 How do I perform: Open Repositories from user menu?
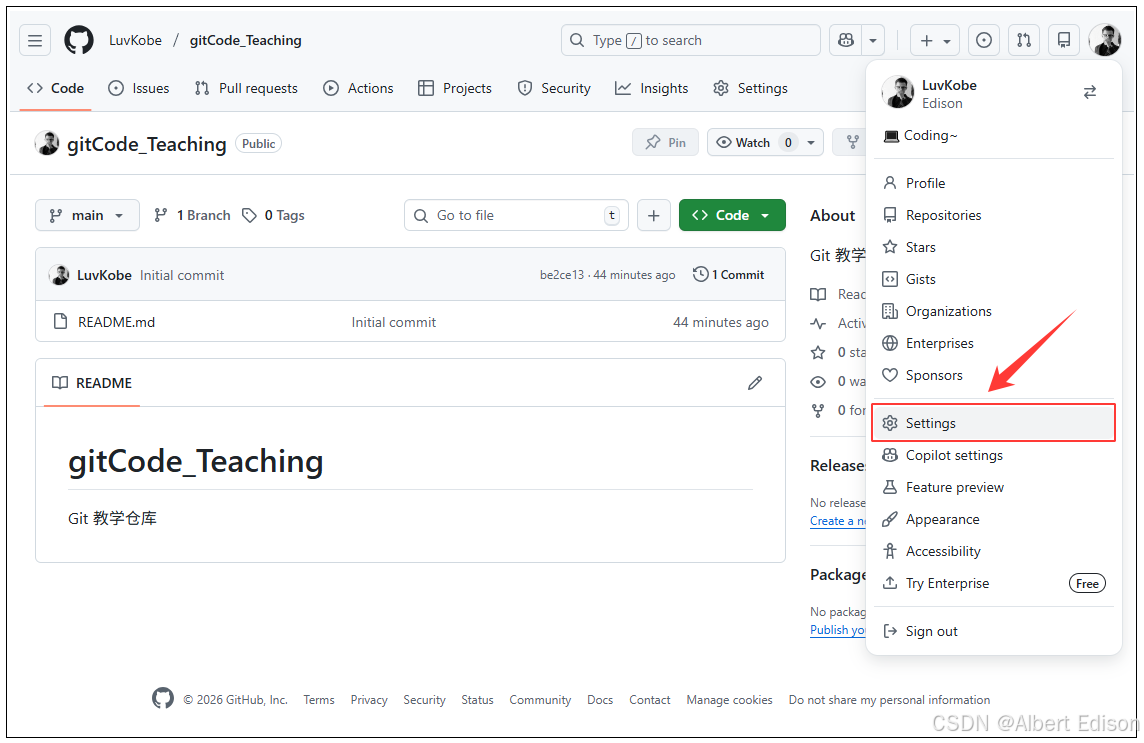tap(994, 215)
